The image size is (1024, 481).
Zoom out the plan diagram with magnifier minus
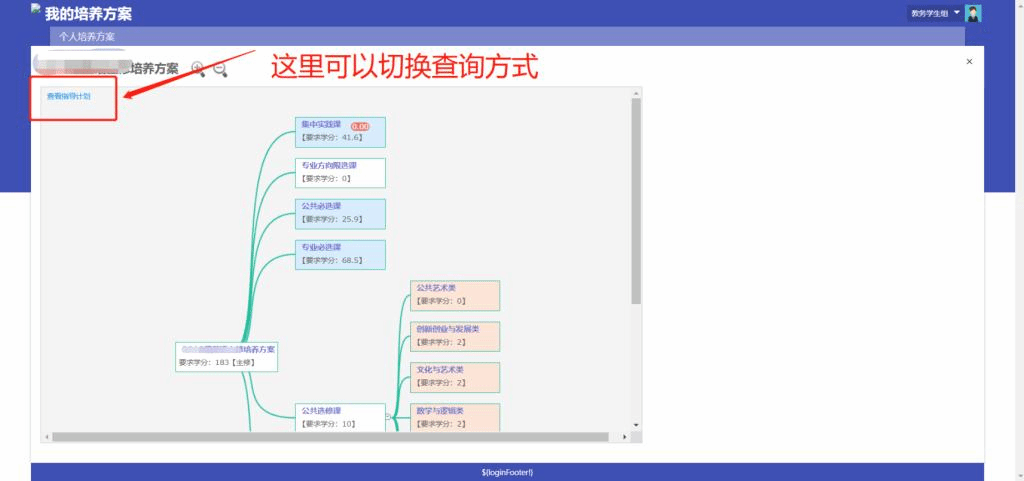pyautogui.click(x=220, y=69)
